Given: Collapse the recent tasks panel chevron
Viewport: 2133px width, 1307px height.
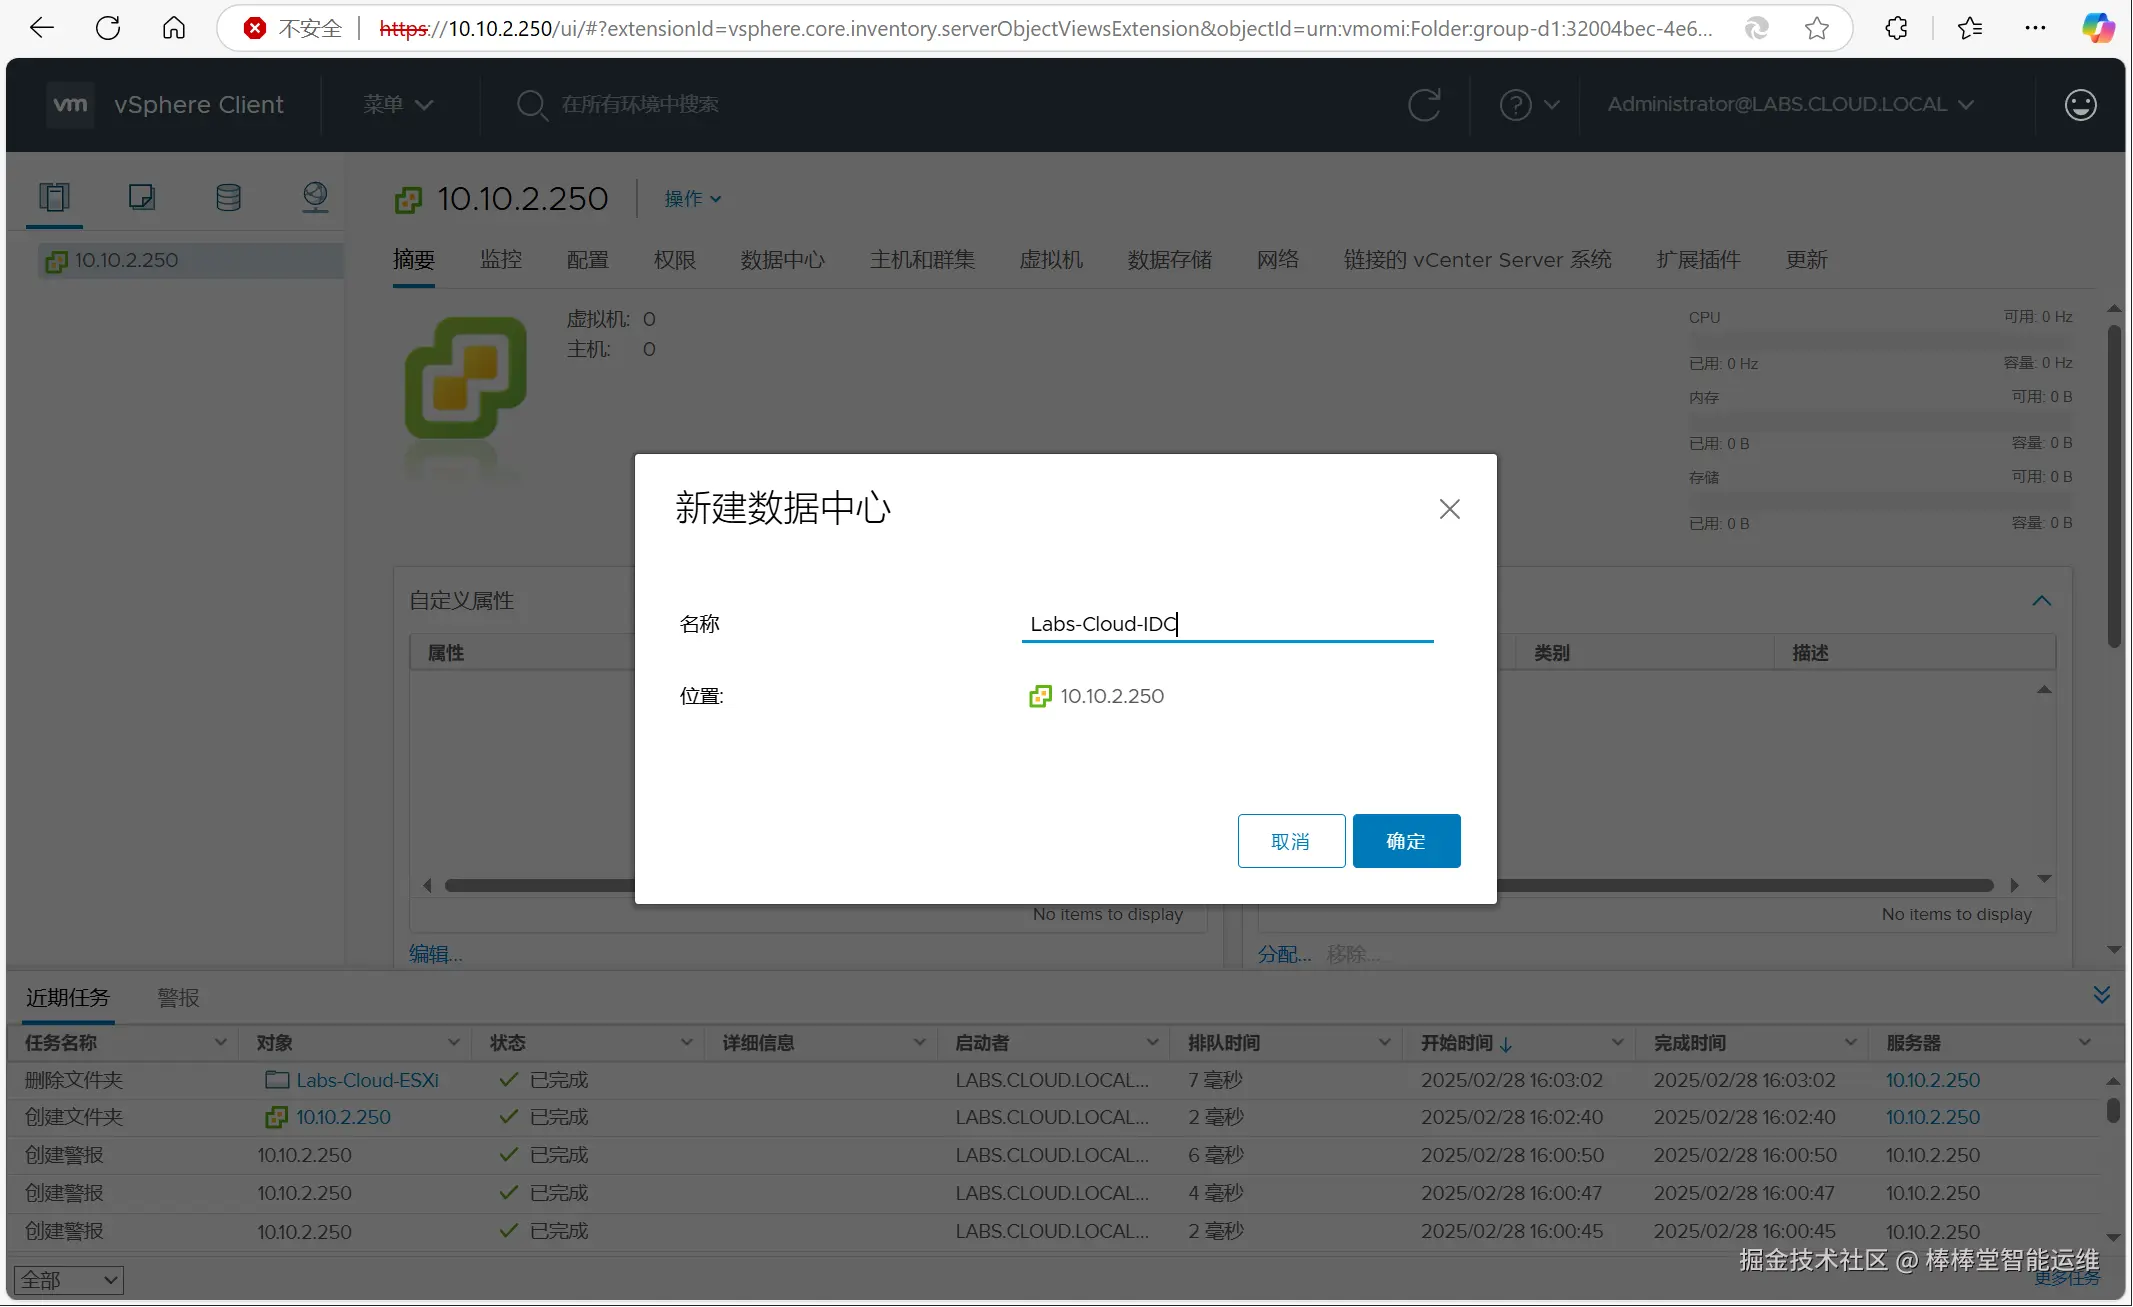Looking at the screenshot, I should click(2101, 995).
